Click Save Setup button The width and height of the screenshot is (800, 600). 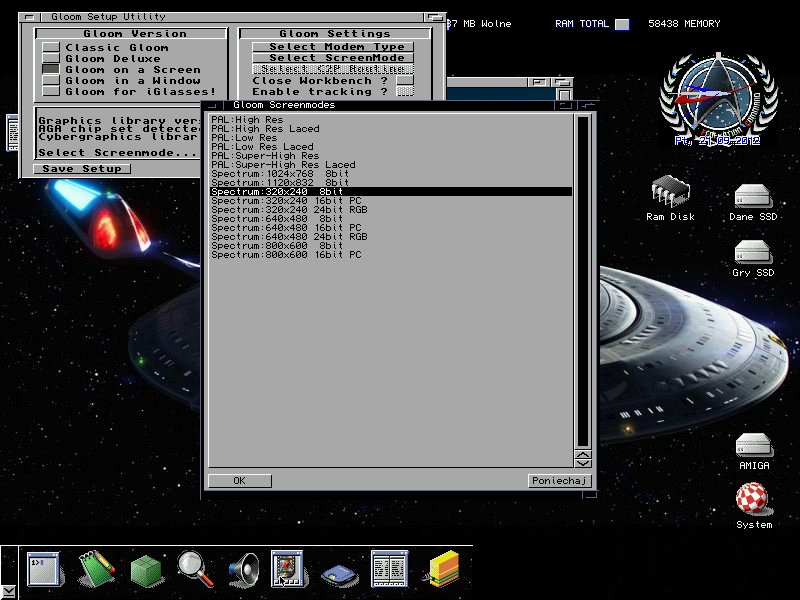(x=82, y=169)
